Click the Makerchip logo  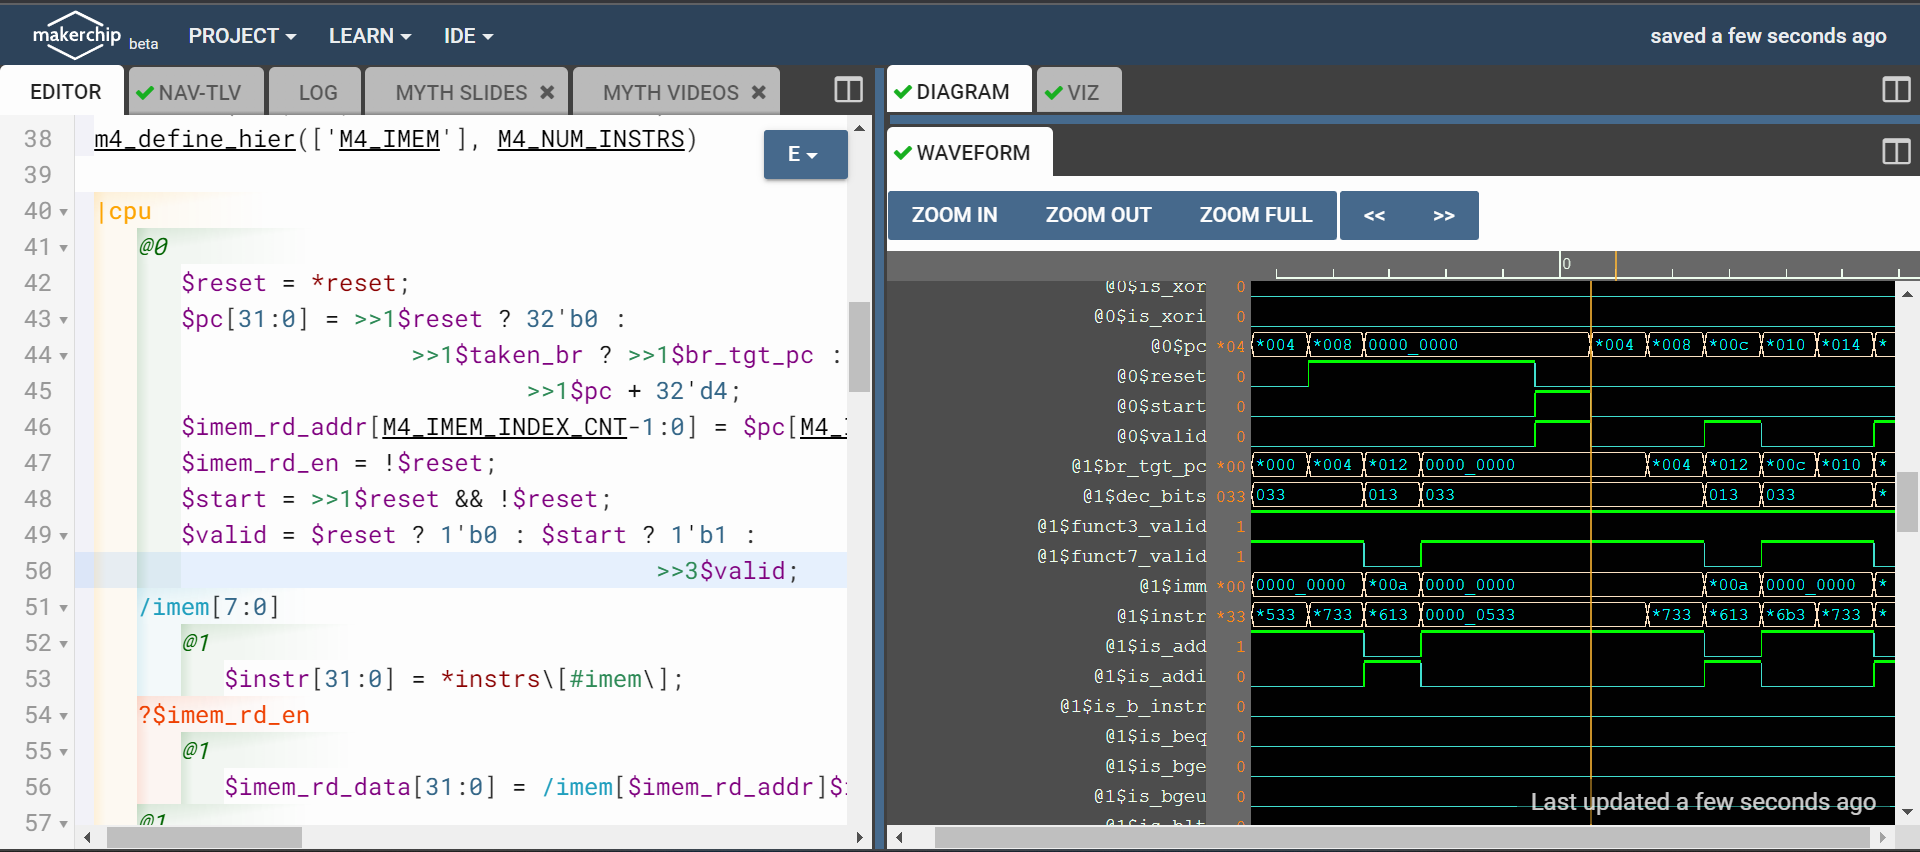pos(77,35)
